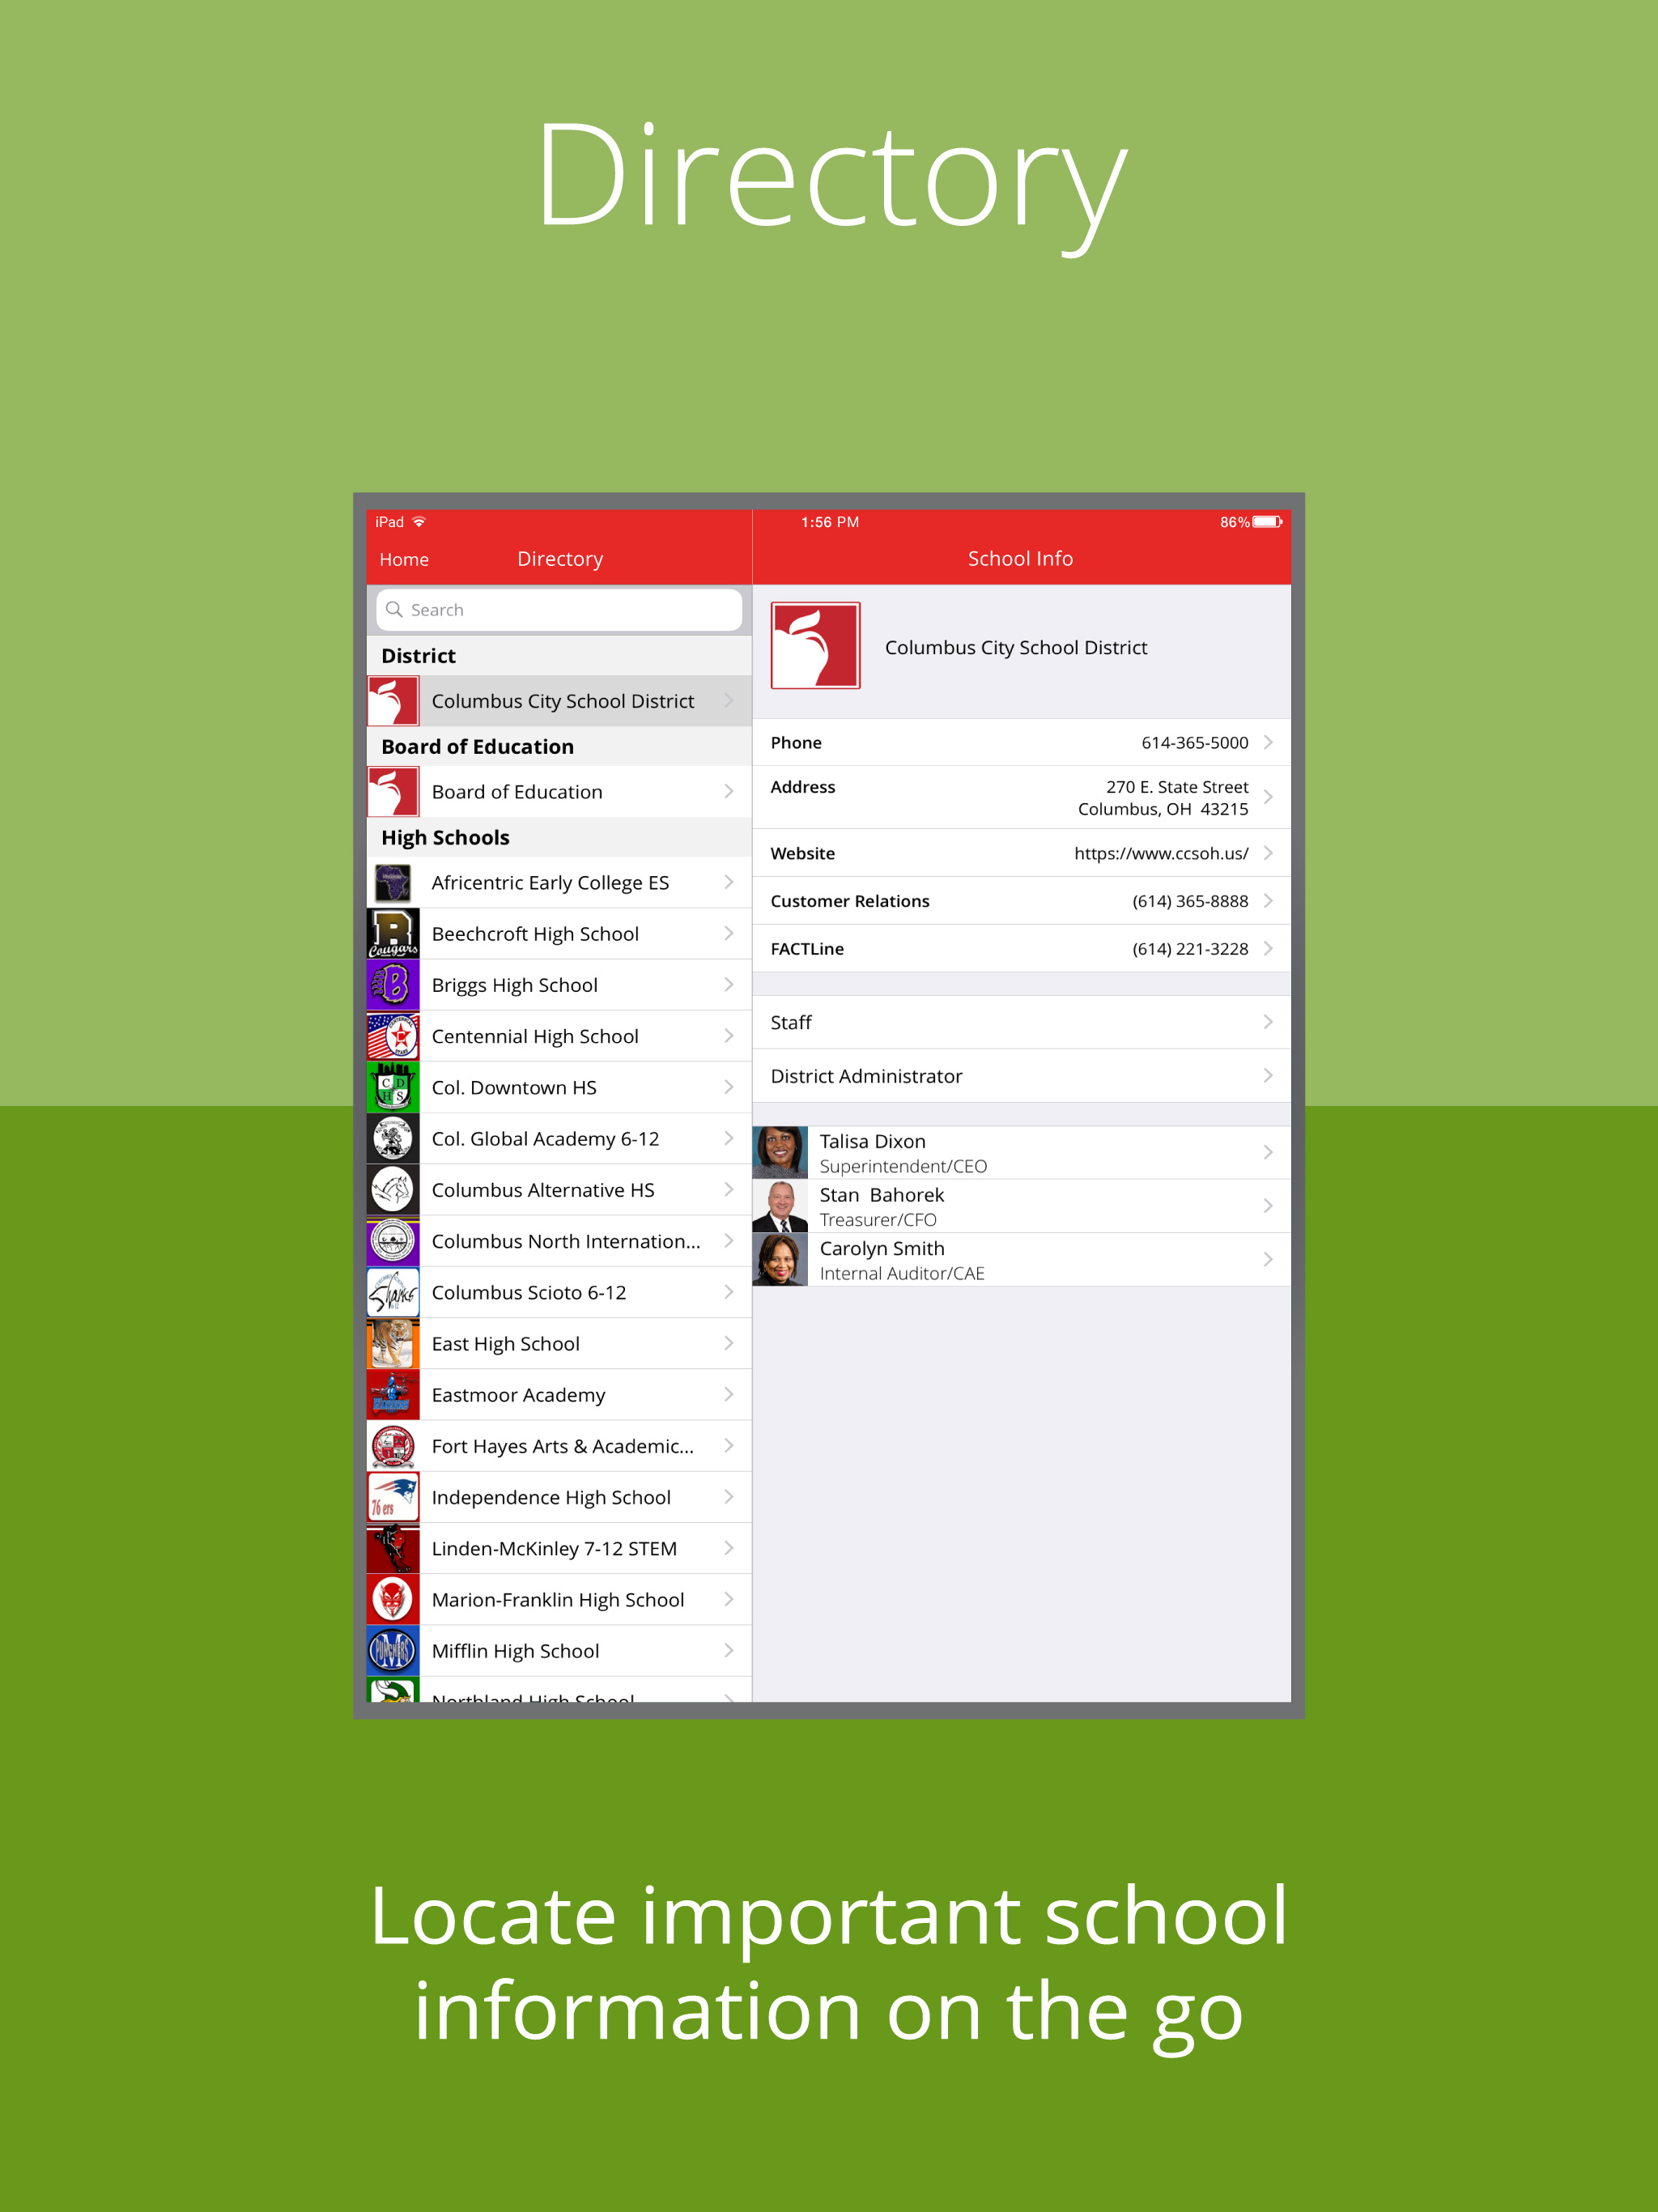Tap the Wi-Fi status icon

coord(419,522)
